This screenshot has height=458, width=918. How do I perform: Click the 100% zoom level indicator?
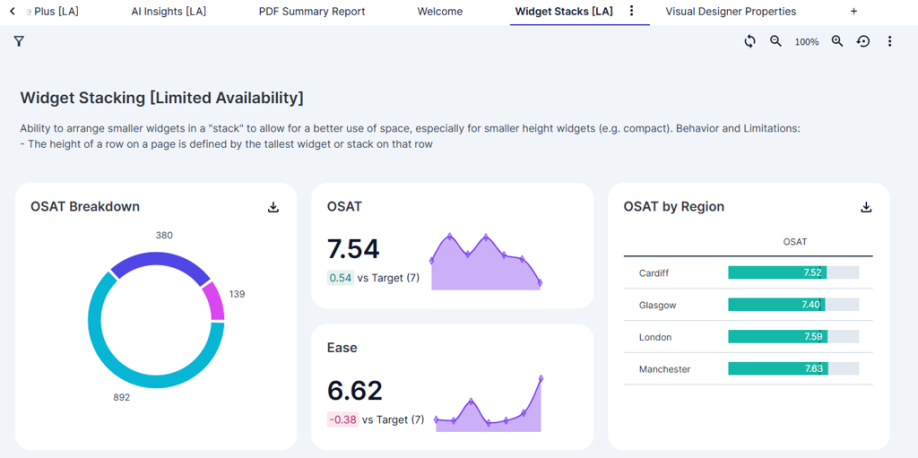(x=807, y=42)
